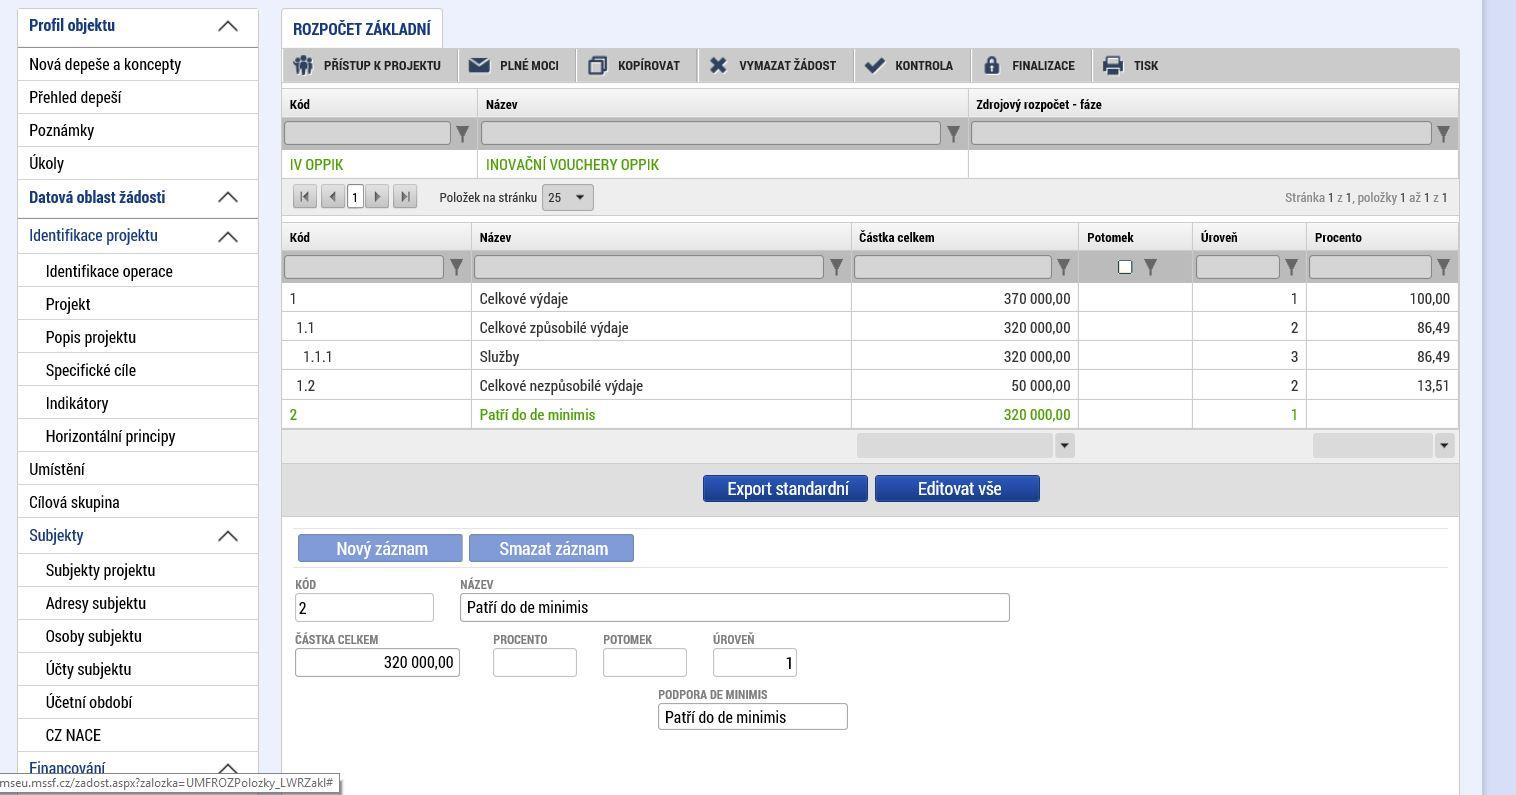Go to first page of pager
1516x795 pixels.
pos(305,197)
